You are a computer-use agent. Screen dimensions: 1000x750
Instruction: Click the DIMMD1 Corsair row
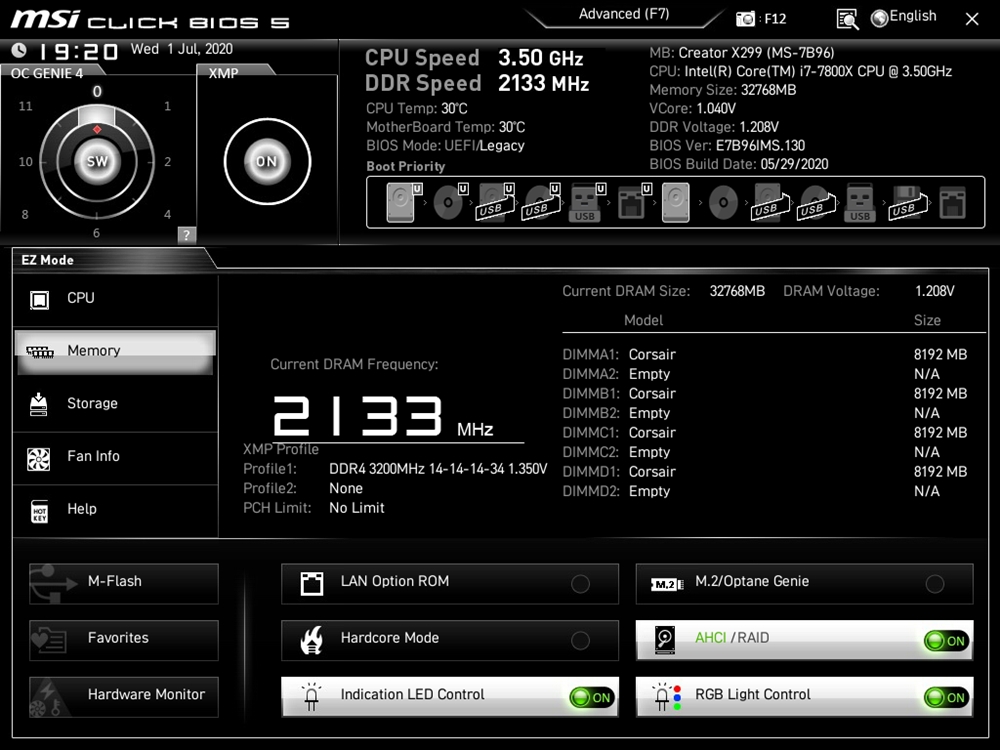tap(765, 472)
